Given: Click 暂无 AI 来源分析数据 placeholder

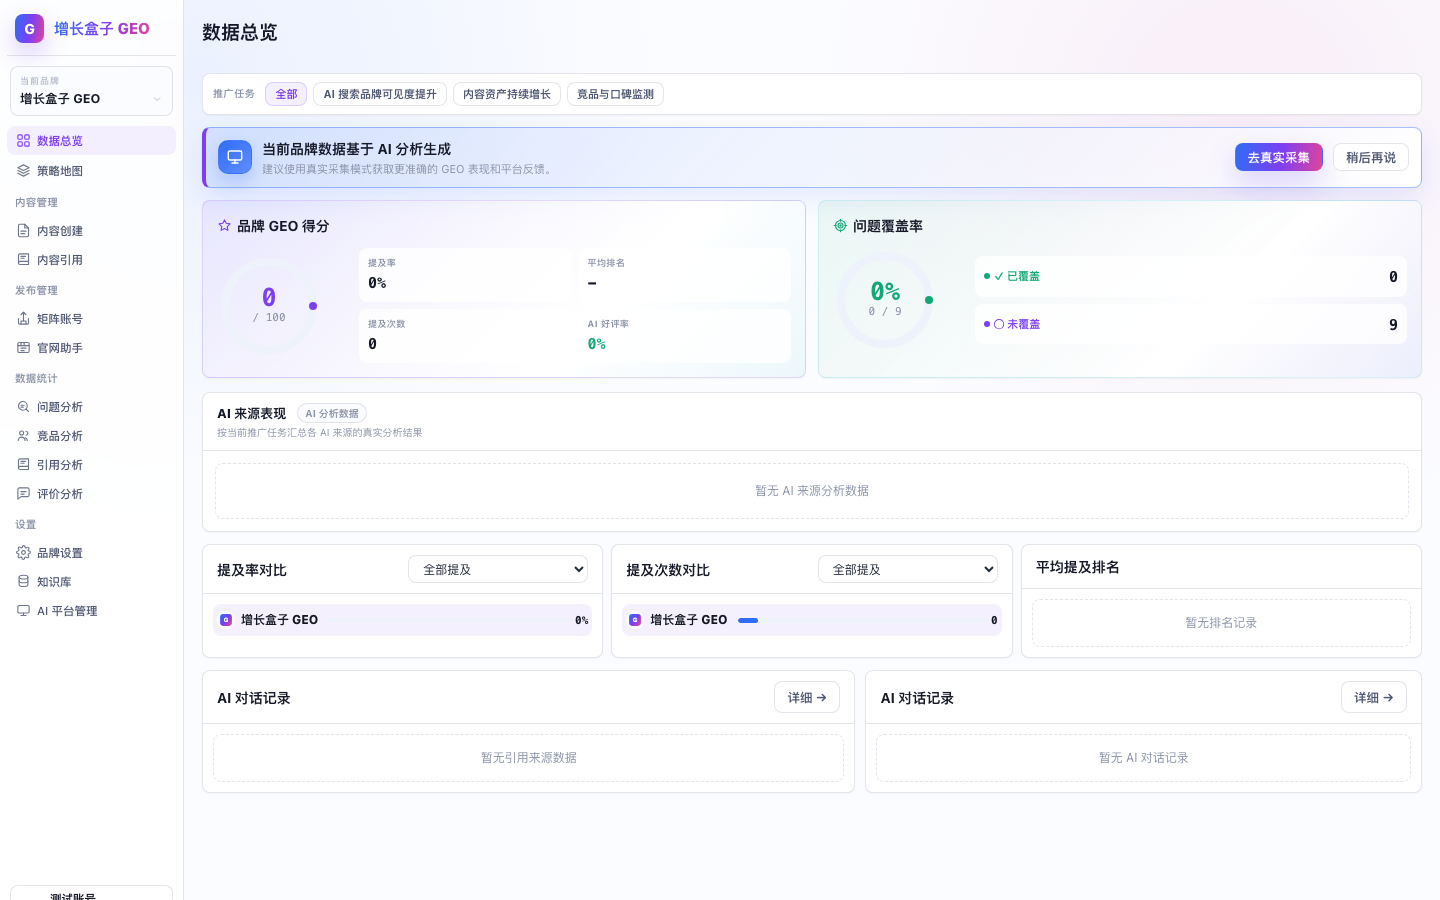Looking at the screenshot, I should [812, 490].
